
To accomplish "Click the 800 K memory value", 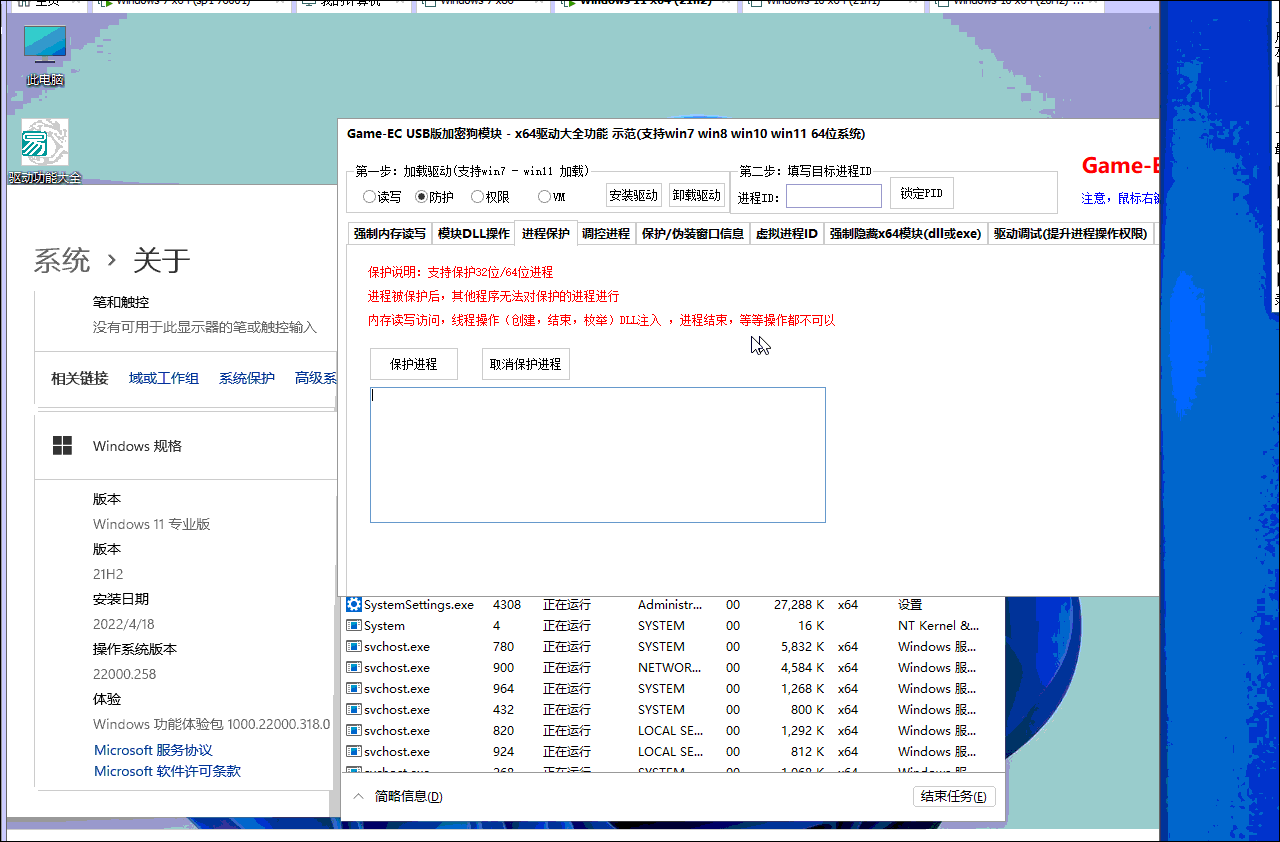I will click(808, 710).
